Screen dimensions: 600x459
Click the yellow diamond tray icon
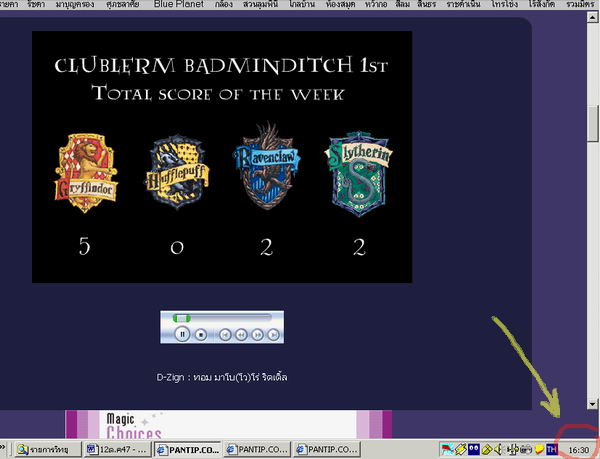(487, 449)
